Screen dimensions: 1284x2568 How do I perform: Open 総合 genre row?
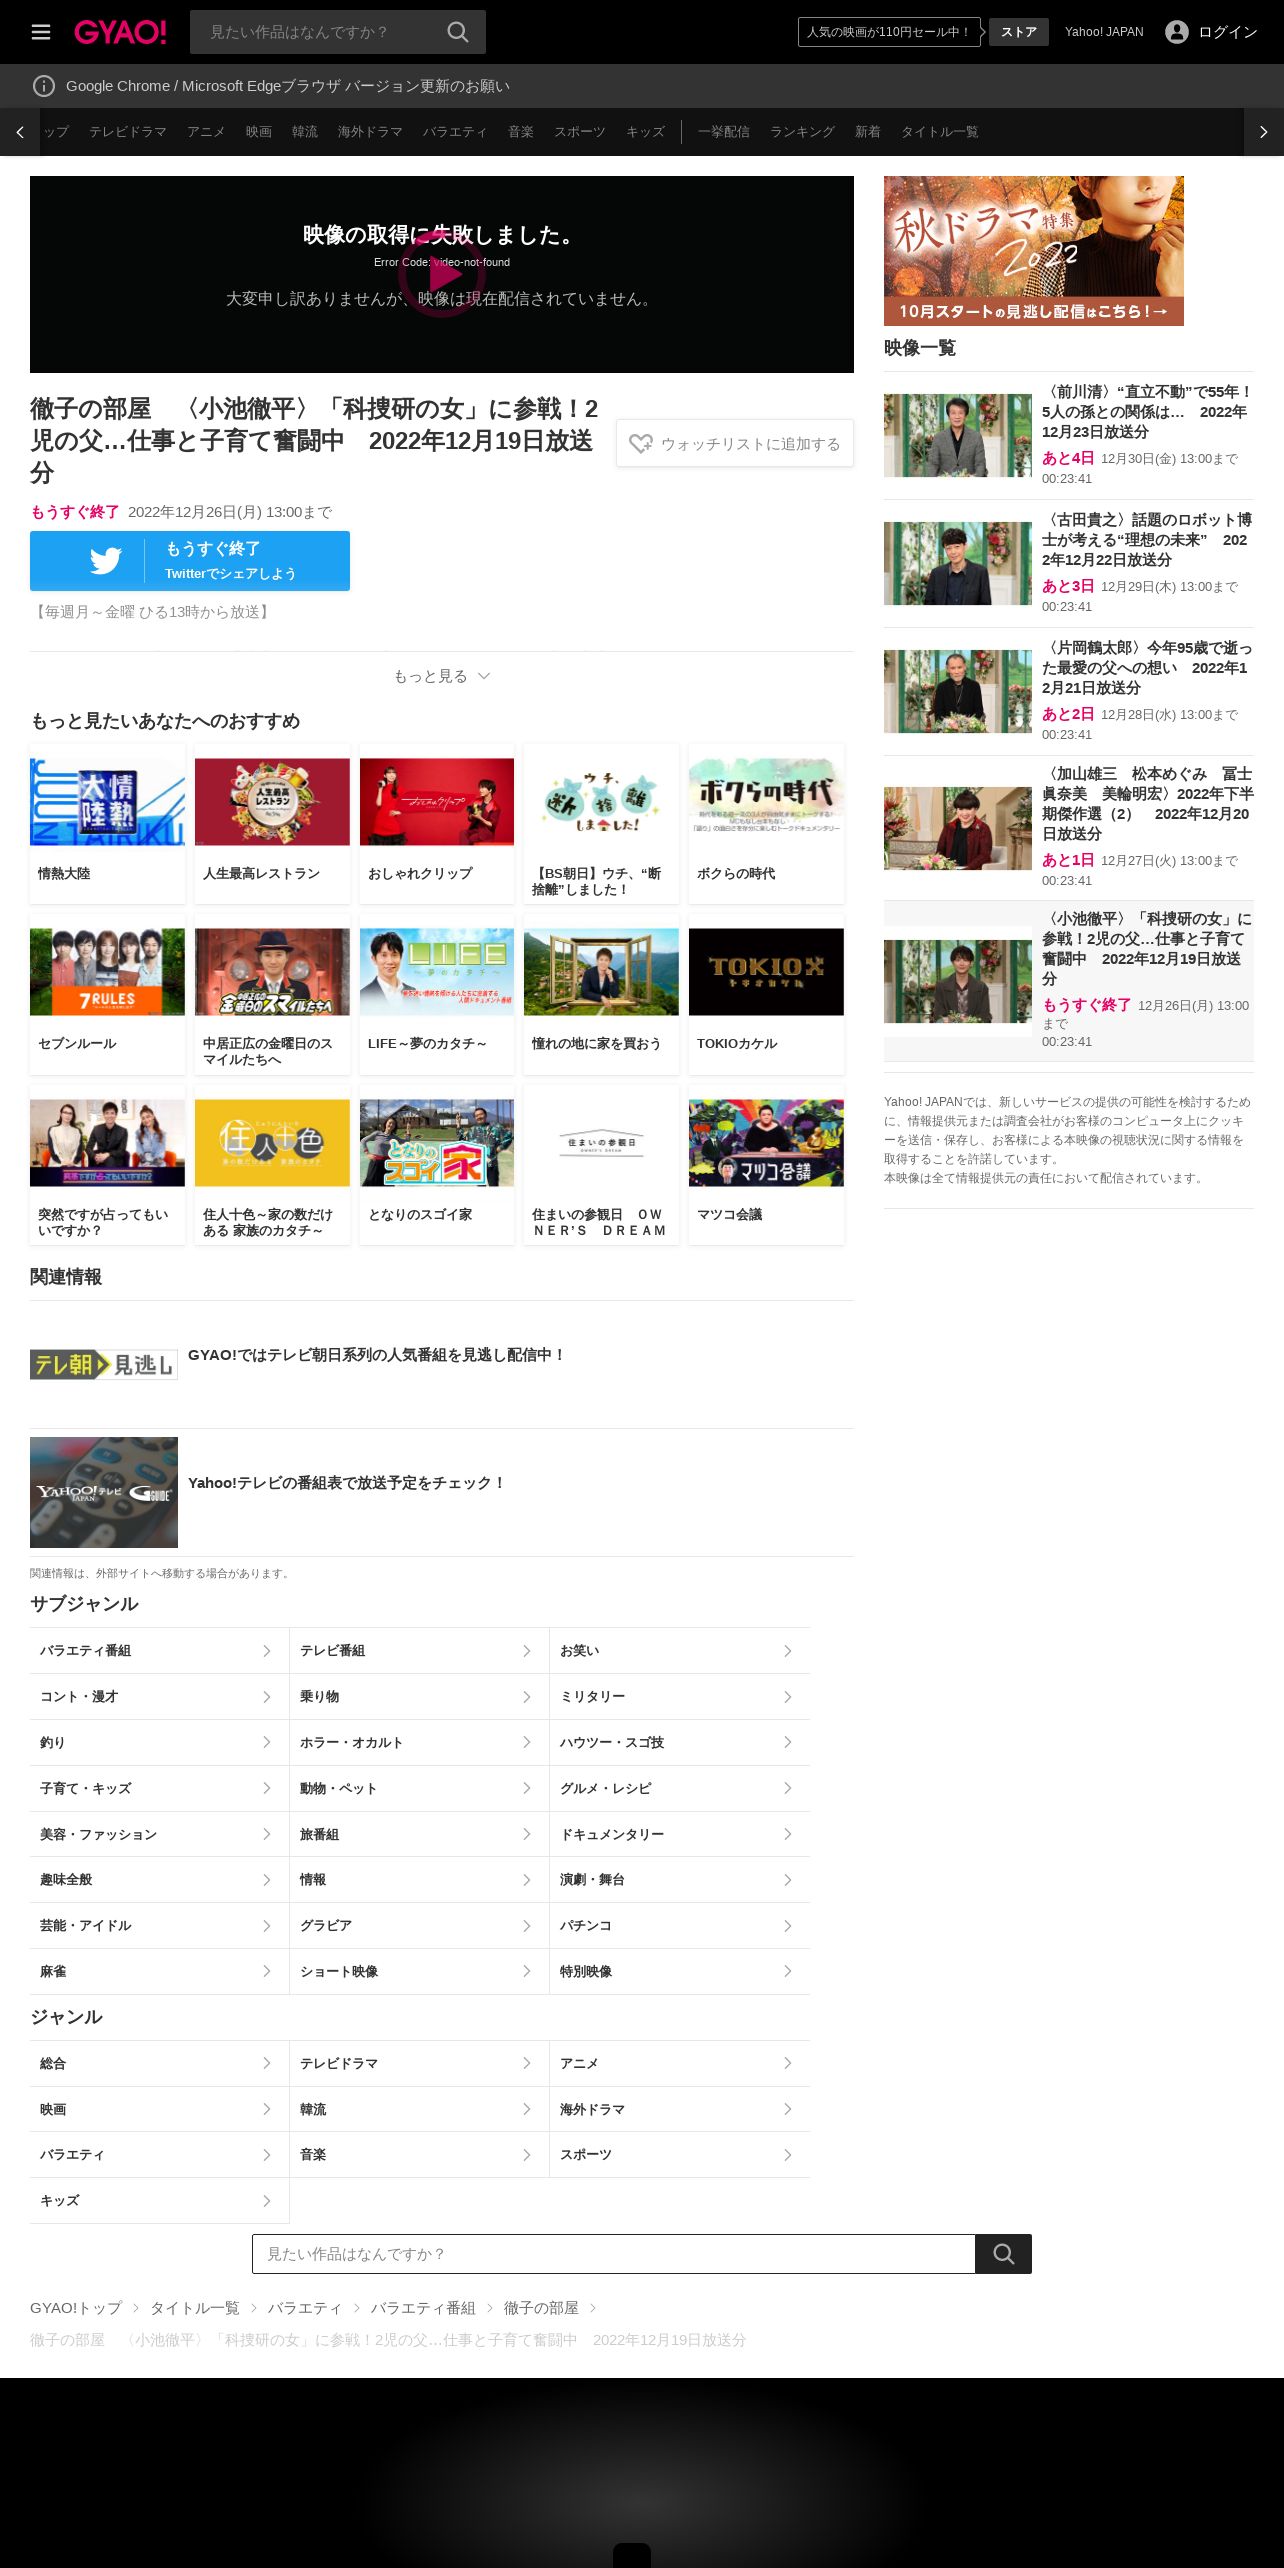point(159,2064)
